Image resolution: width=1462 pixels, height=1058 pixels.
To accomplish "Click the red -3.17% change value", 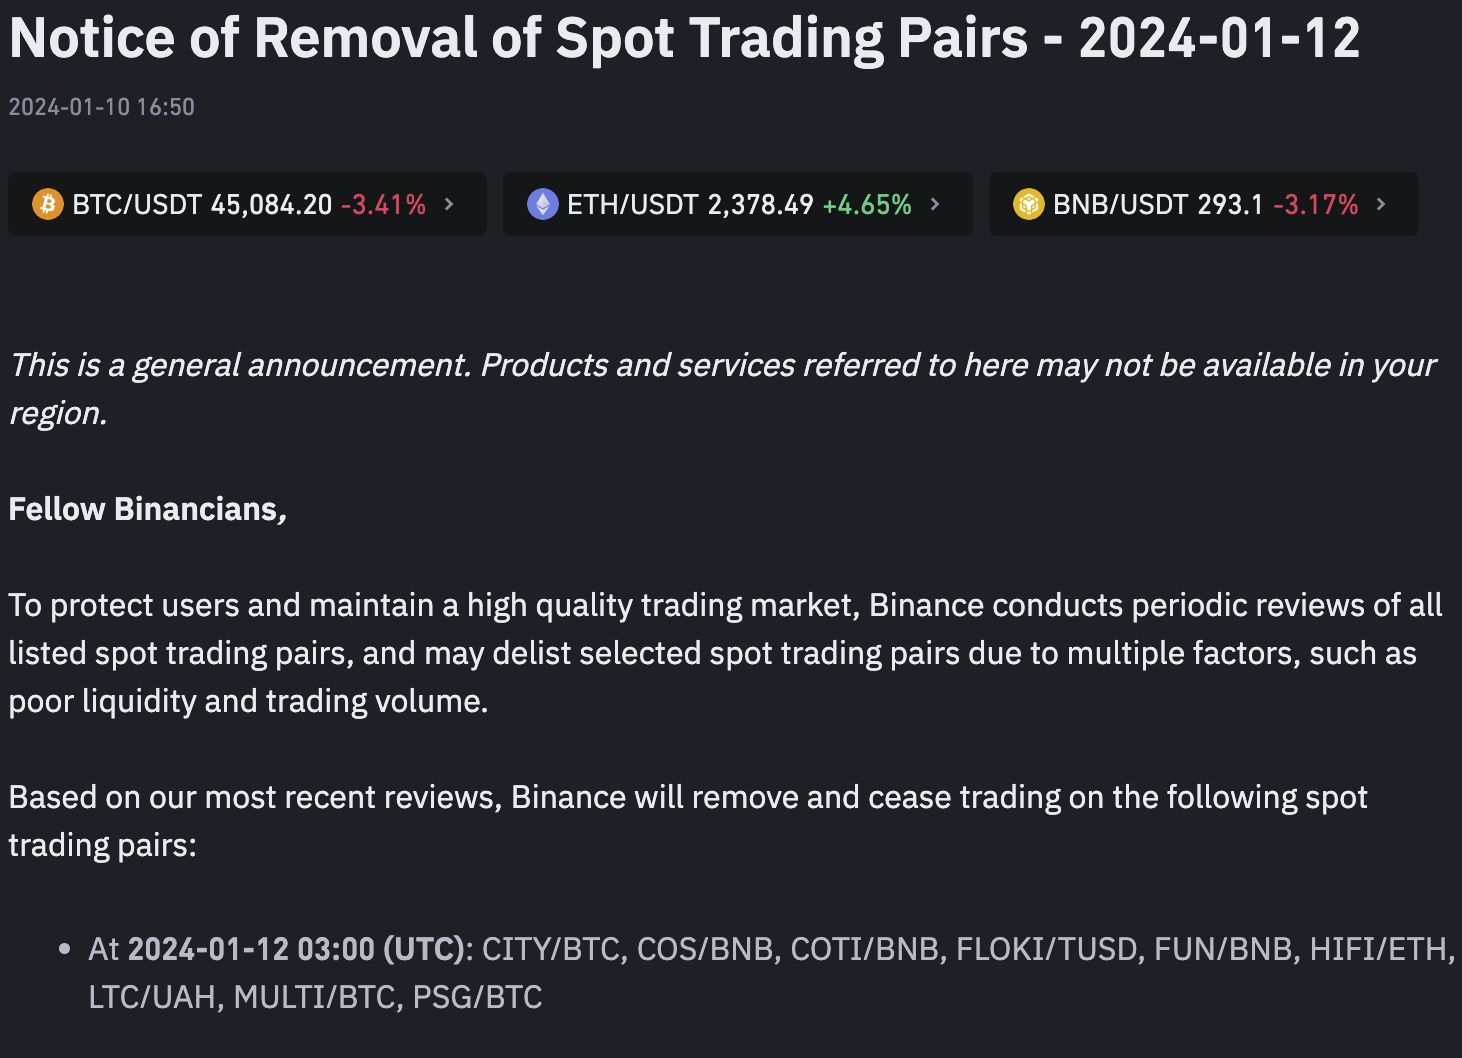I will 1316,205.
